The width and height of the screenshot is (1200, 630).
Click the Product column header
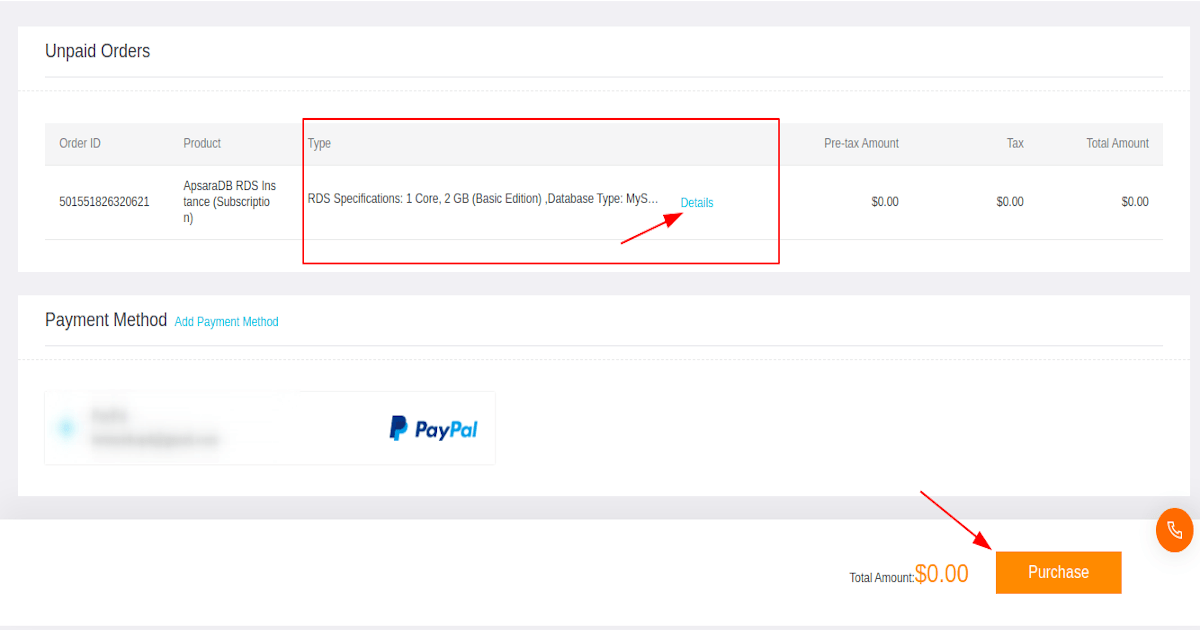pyautogui.click(x=202, y=143)
